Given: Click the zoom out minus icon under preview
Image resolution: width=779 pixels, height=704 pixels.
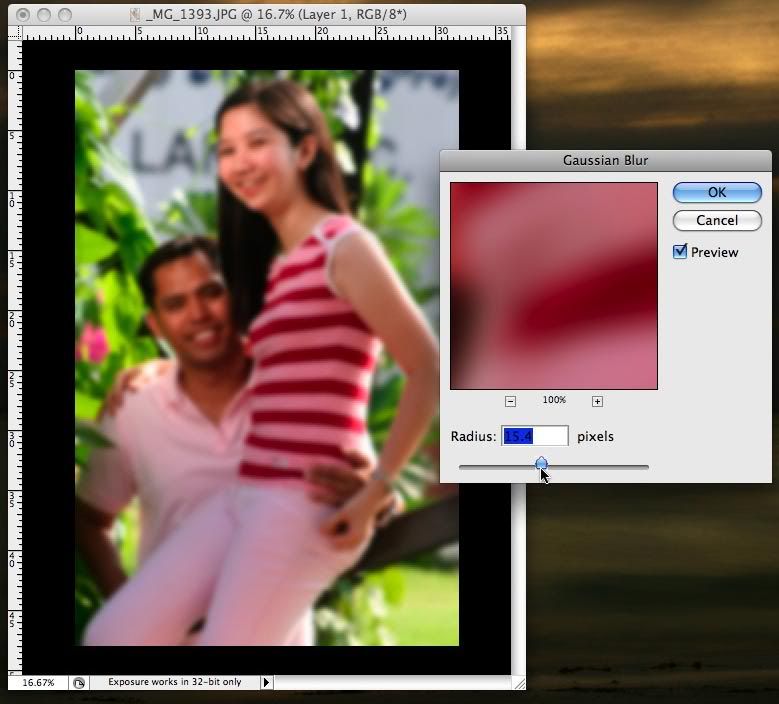Looking at the screenshot, I should 510,401.
